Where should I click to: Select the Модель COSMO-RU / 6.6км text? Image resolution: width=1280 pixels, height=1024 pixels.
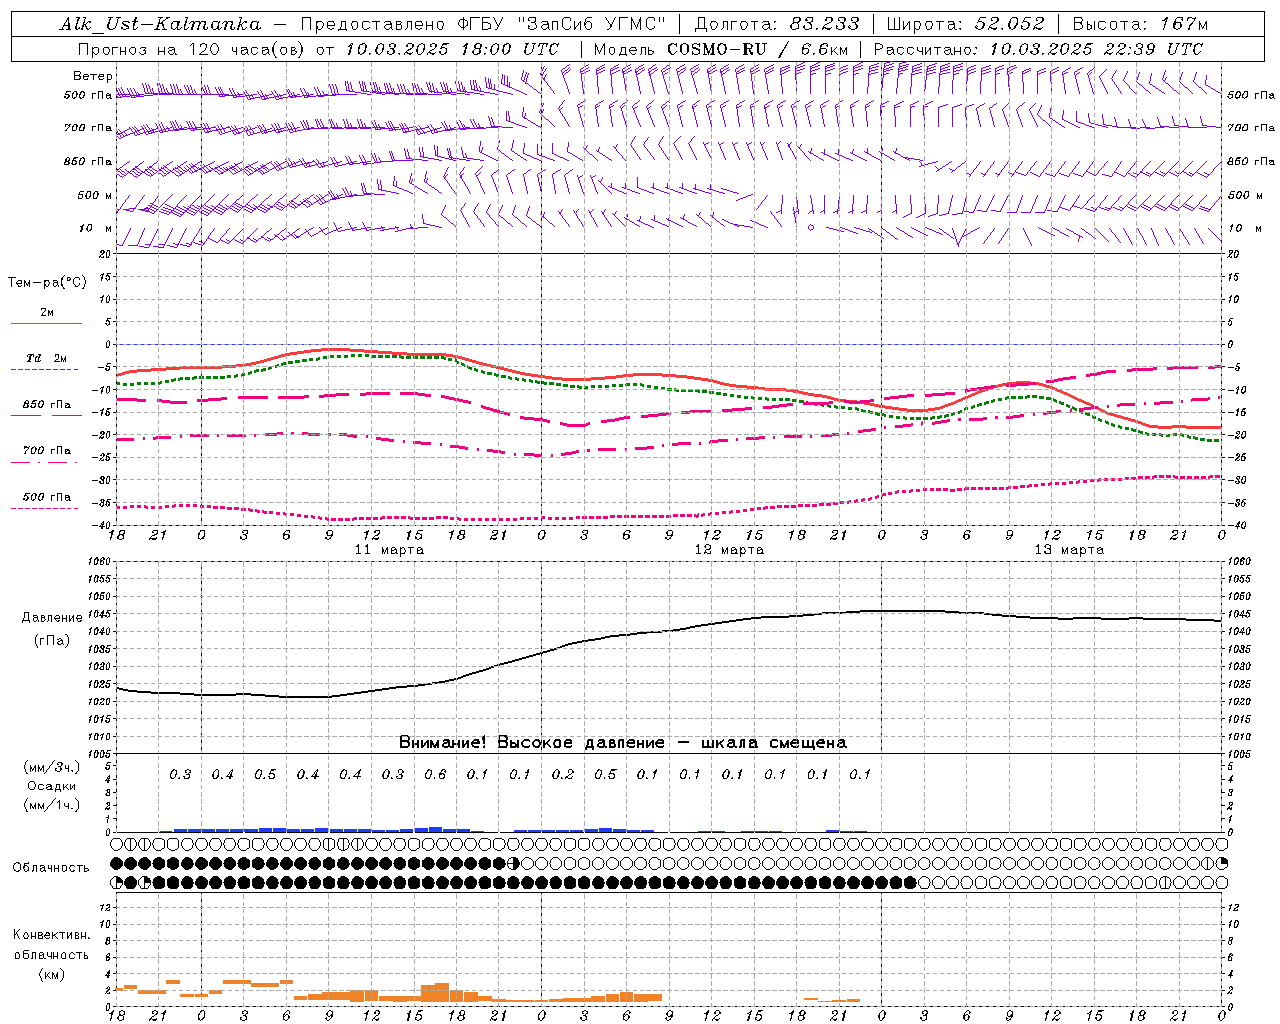(x=721, y=49)
